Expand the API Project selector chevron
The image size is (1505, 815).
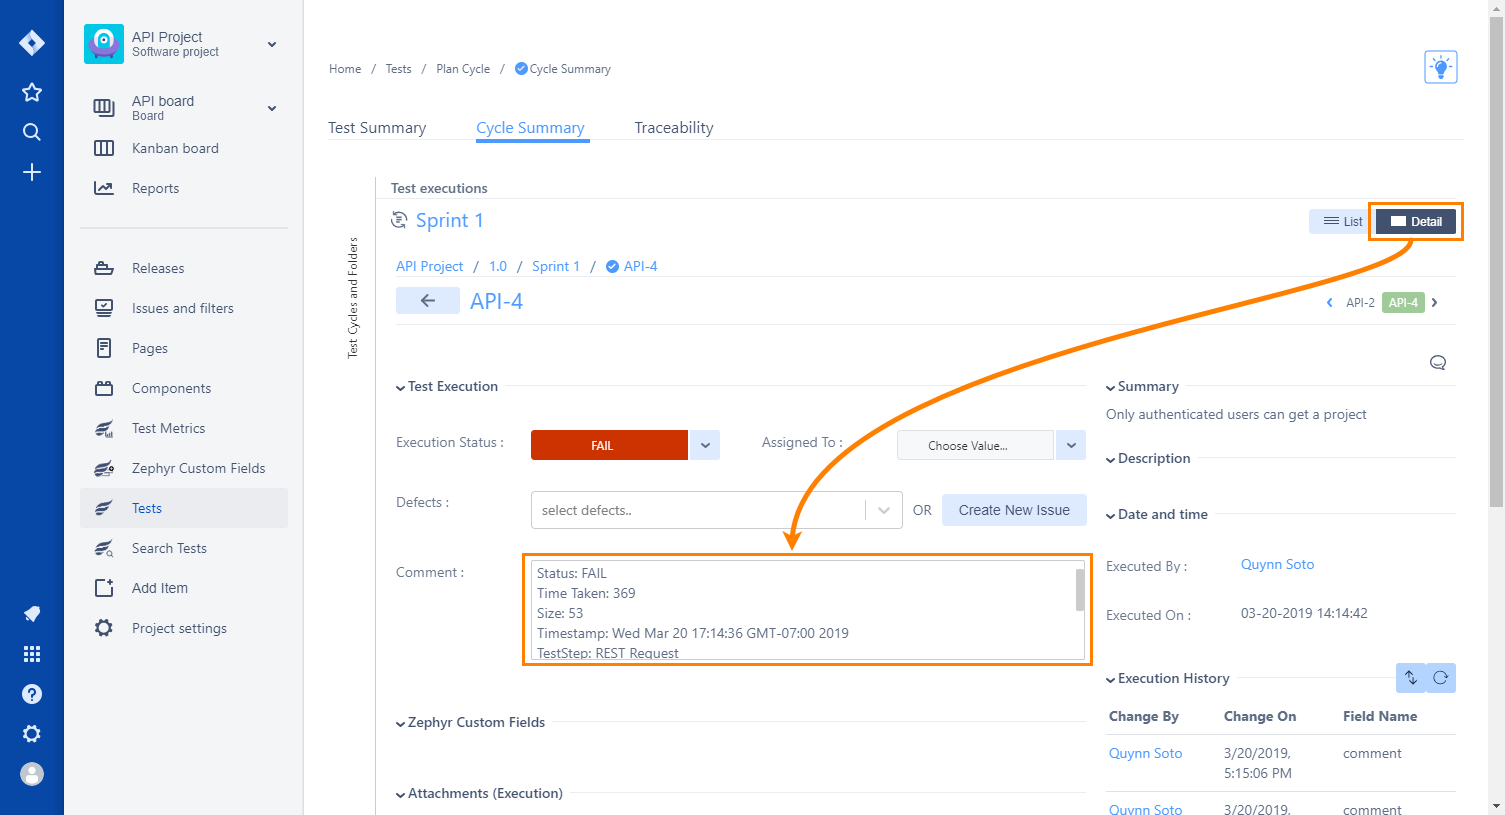(x=270, y=44)
